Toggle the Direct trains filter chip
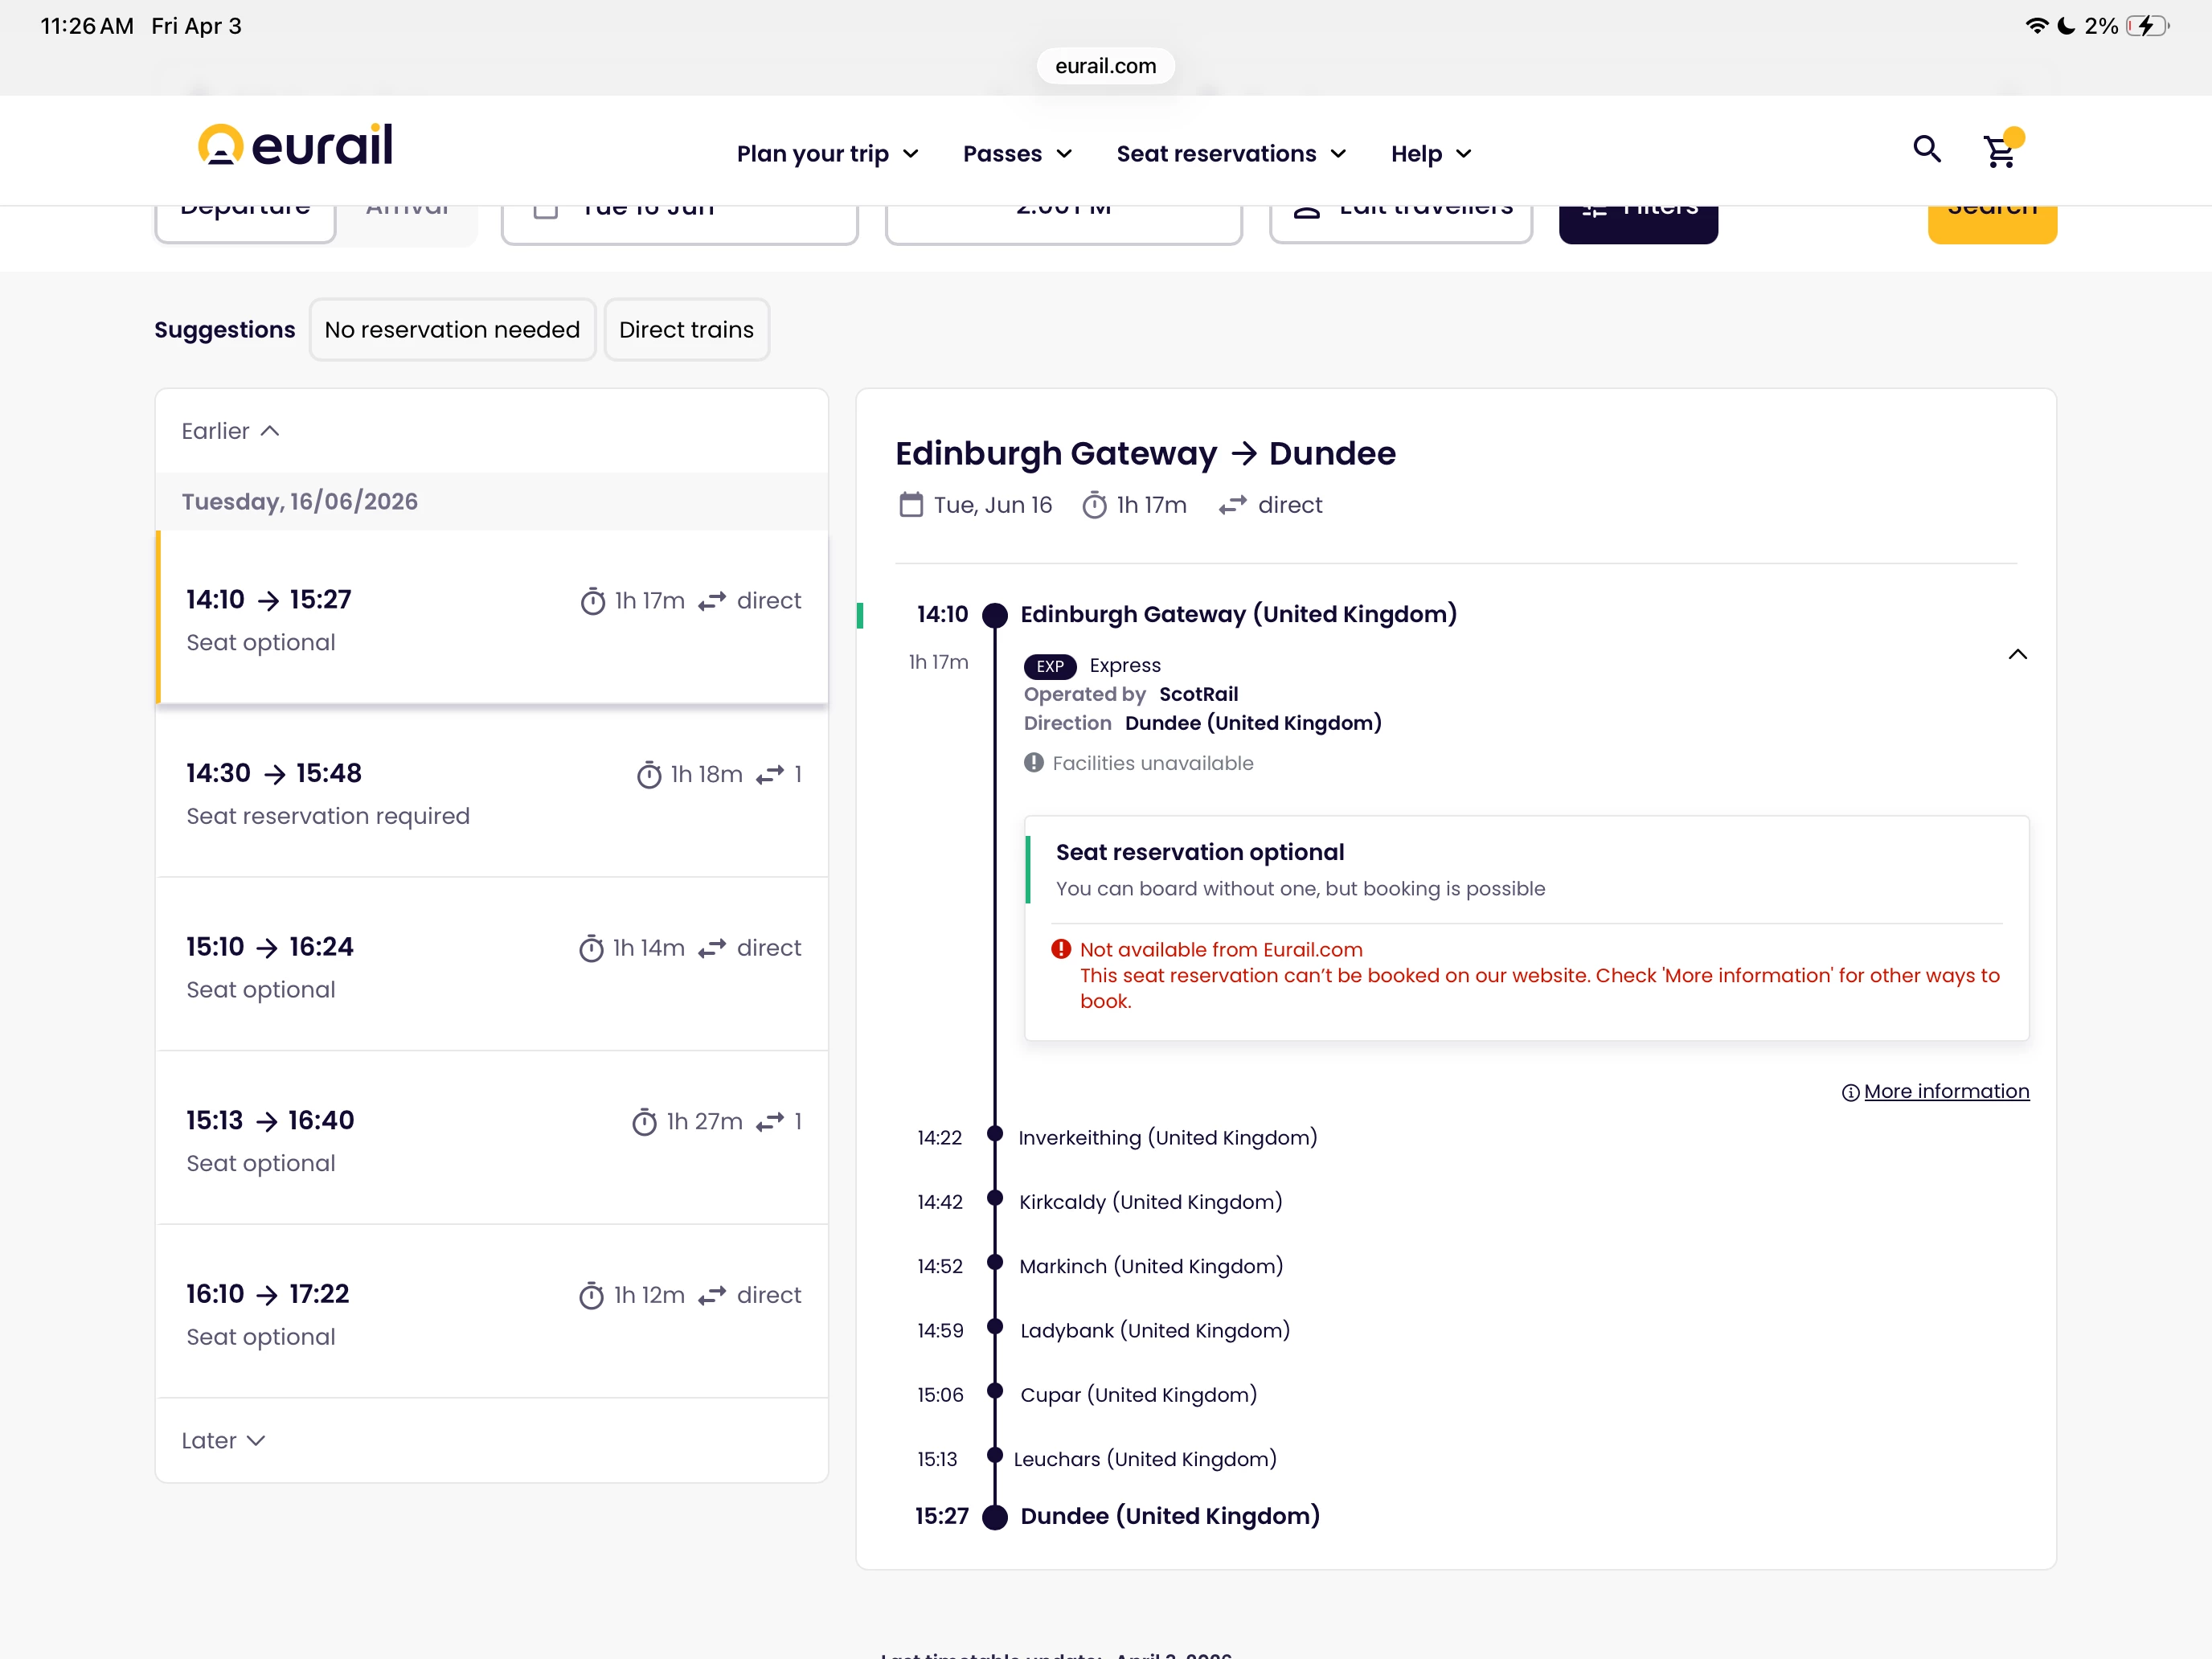Screen dimensions: 2212x1659 (x=686, y=330)
